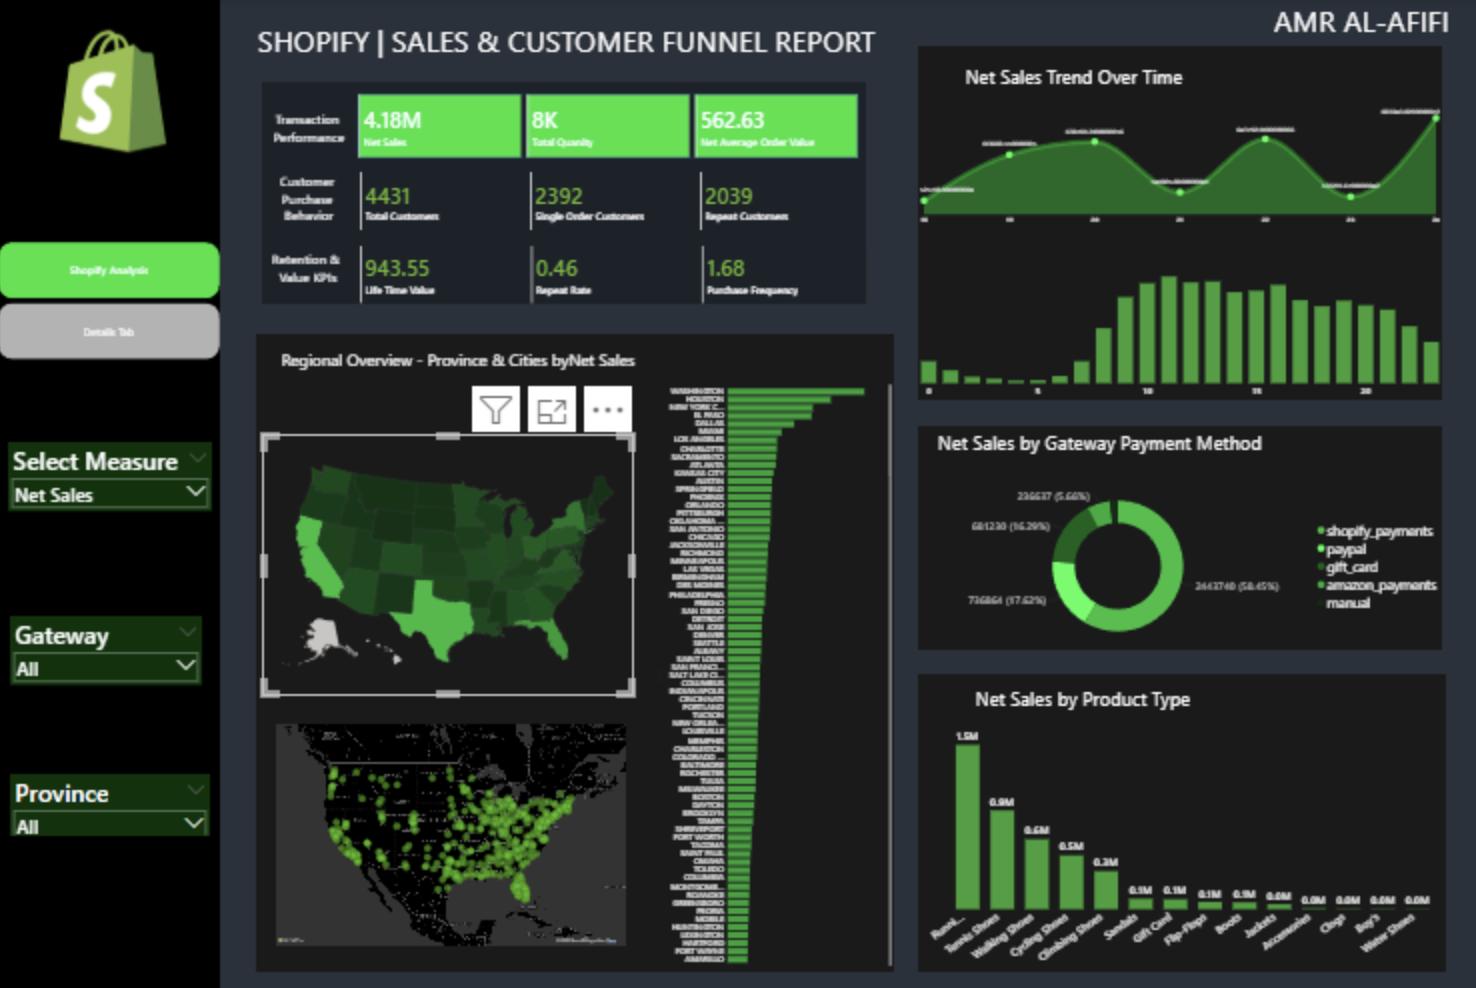Open the More options ellipsis menu
This screenshot has width=1476, height=988.
608,410
